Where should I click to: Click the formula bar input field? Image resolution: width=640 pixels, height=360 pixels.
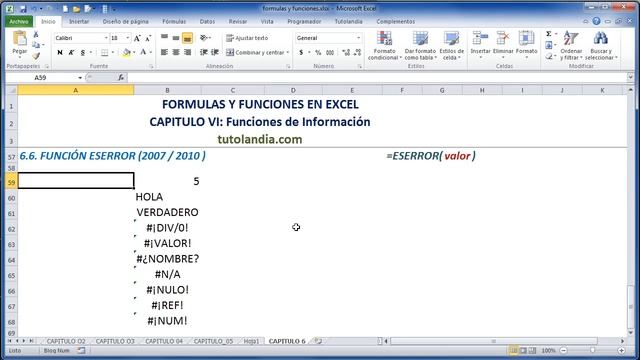pos(378,78)
